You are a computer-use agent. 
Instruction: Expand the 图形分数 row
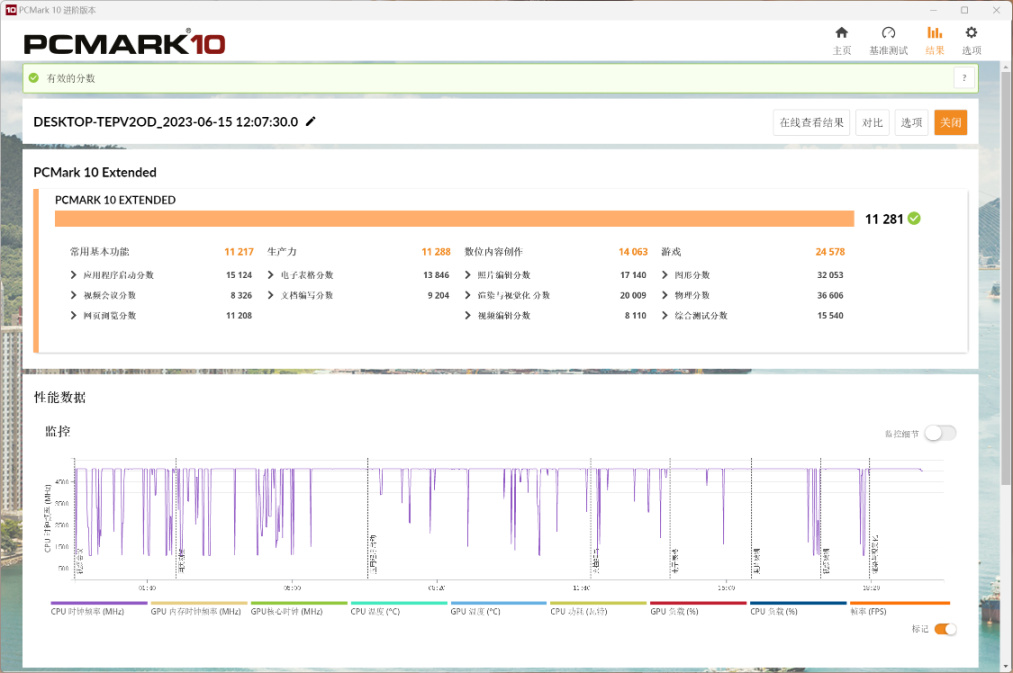point(664,275)
